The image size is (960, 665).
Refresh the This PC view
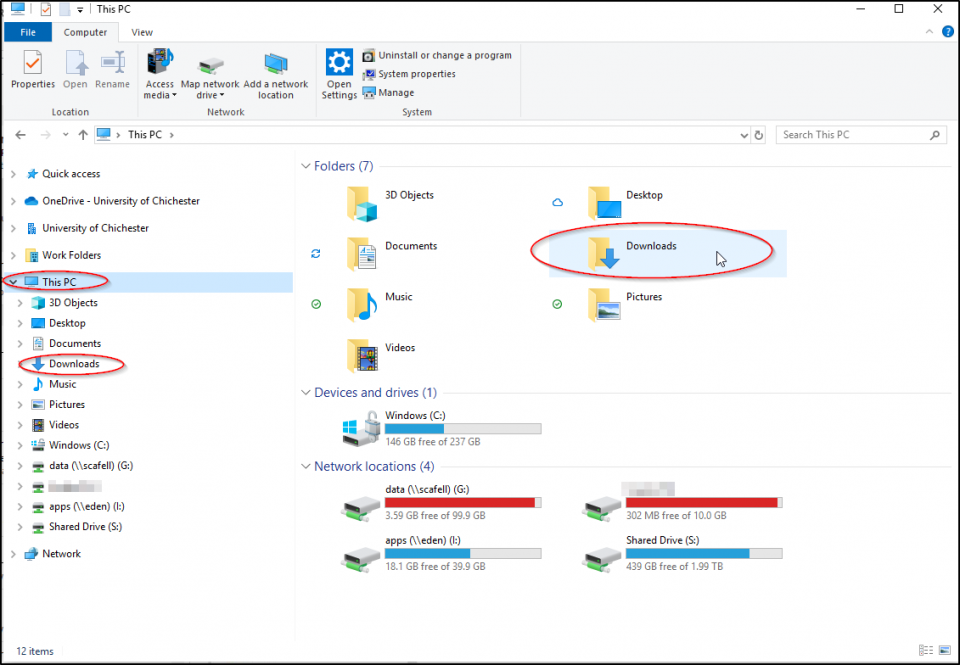pos(759,135)
